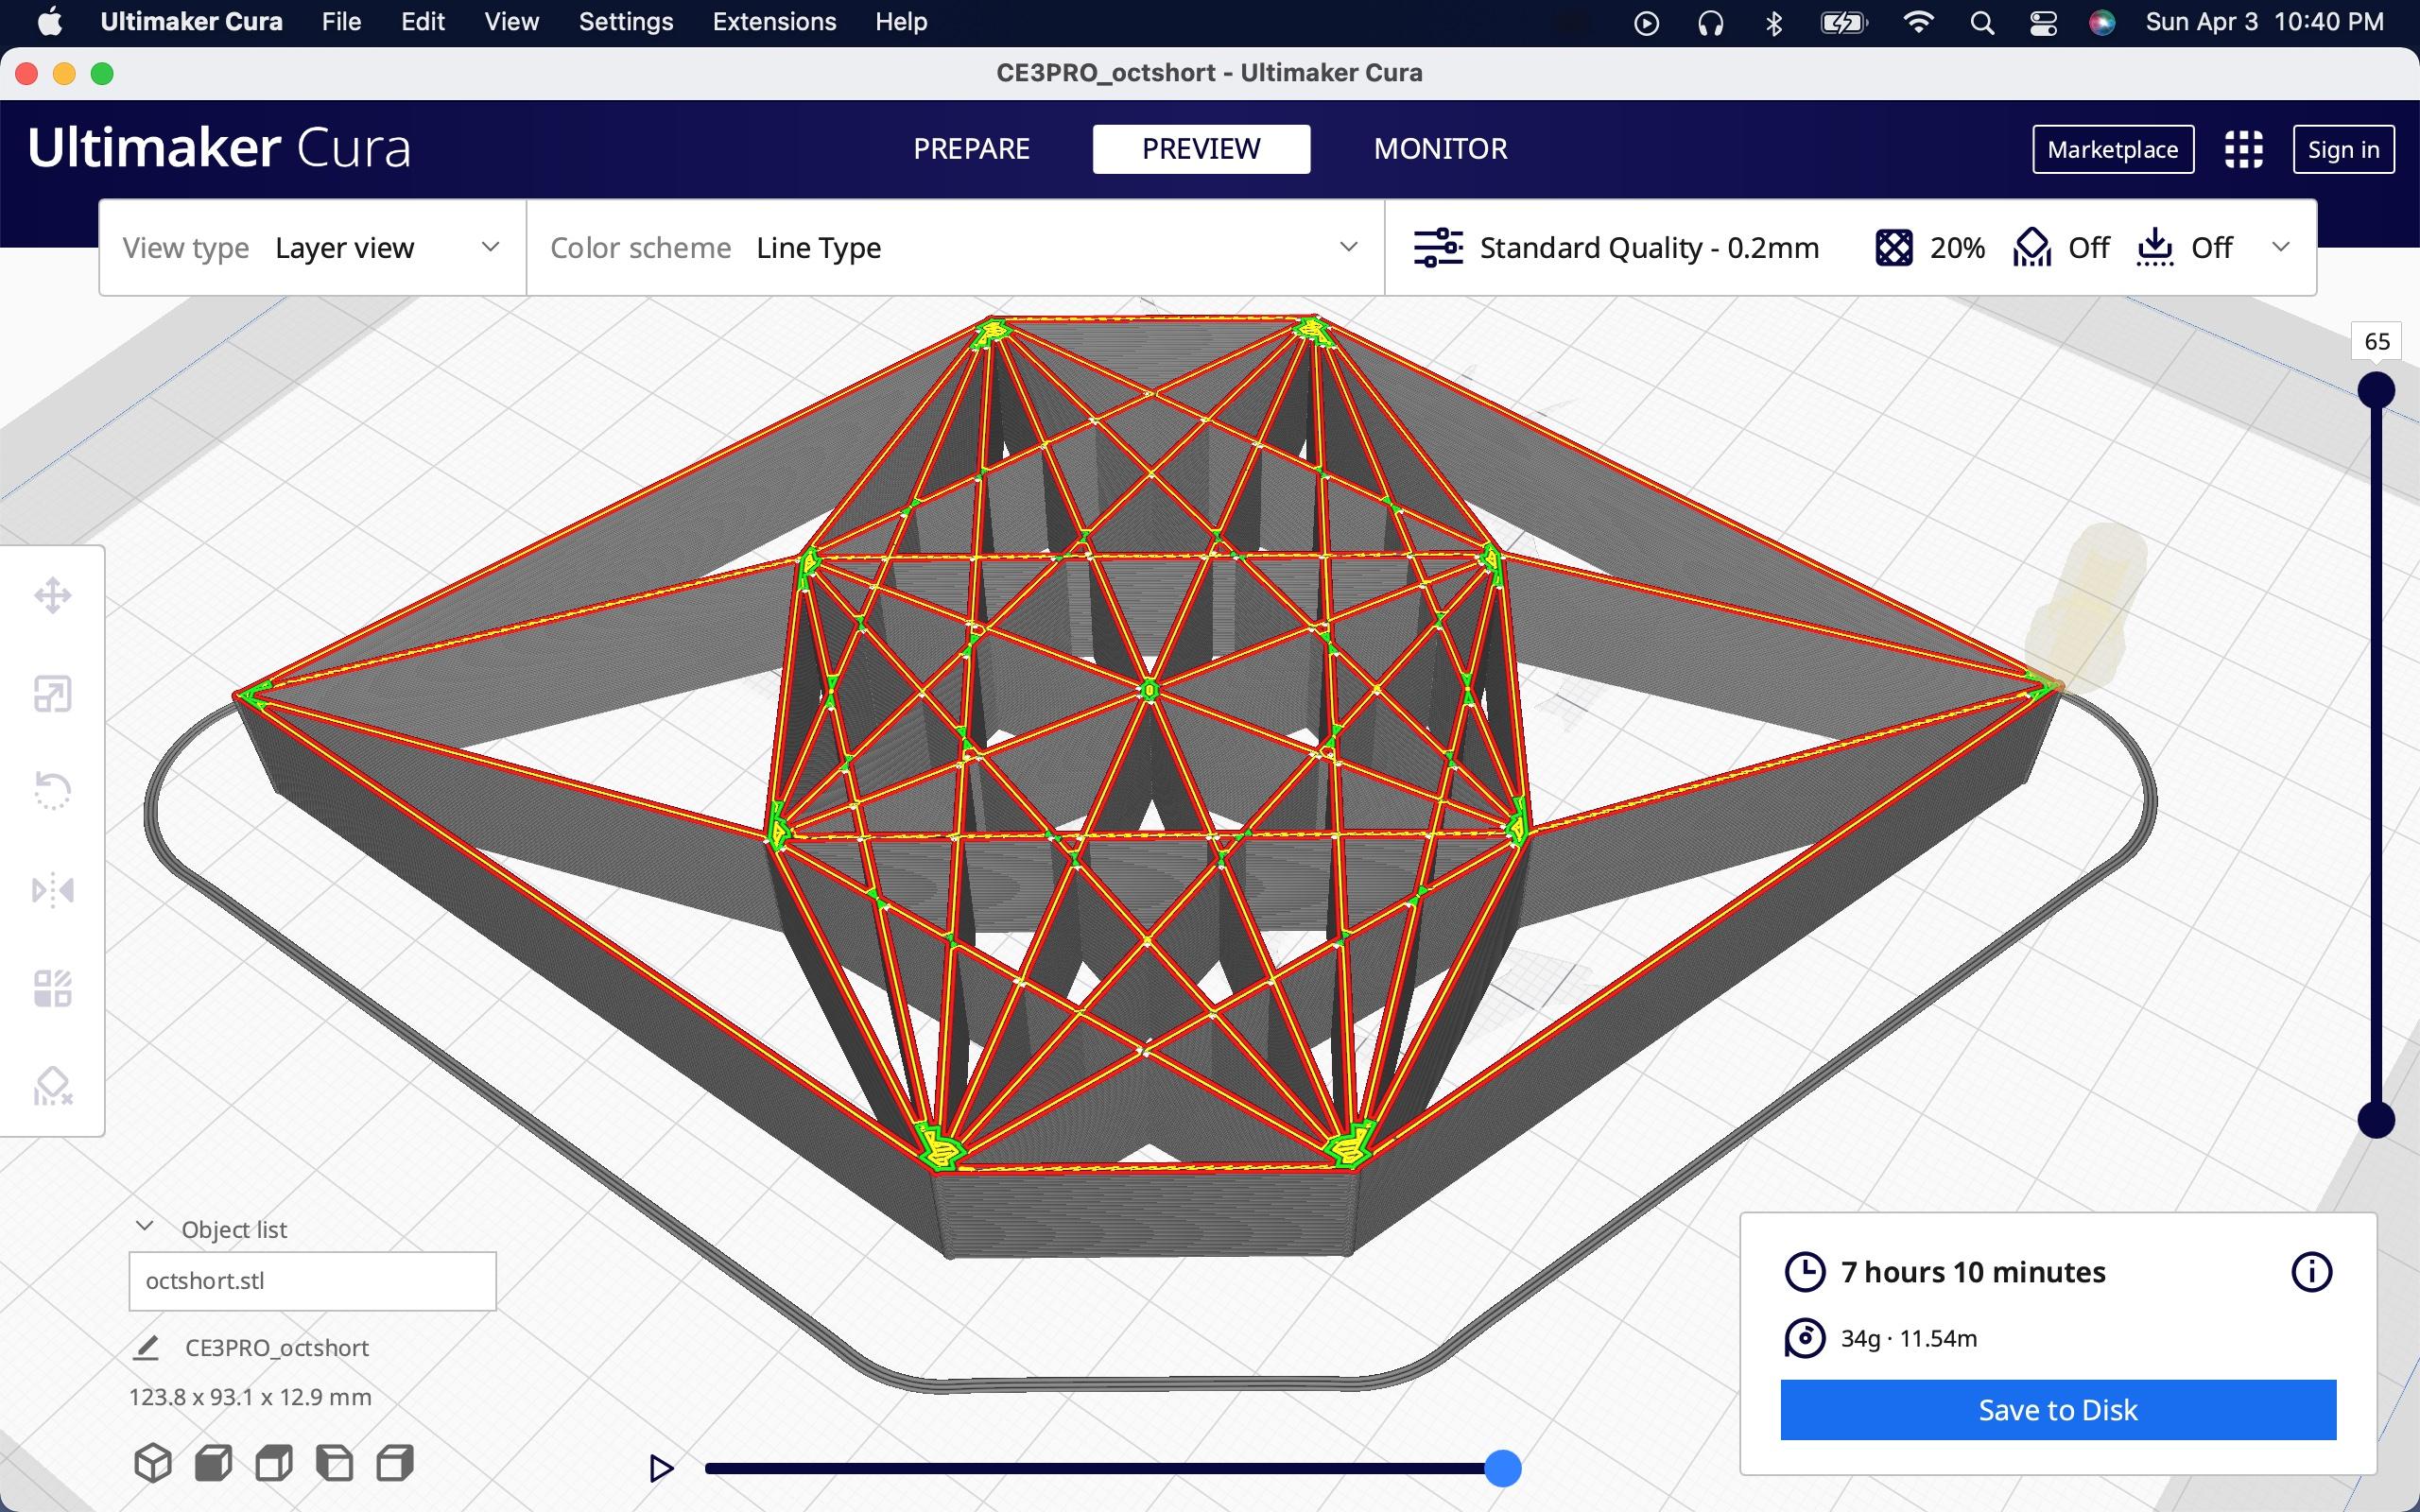Select the Support Blocker tool
Image resolution: width=2420 pixels, height=1512 pixels.
tap(53, 1086)
